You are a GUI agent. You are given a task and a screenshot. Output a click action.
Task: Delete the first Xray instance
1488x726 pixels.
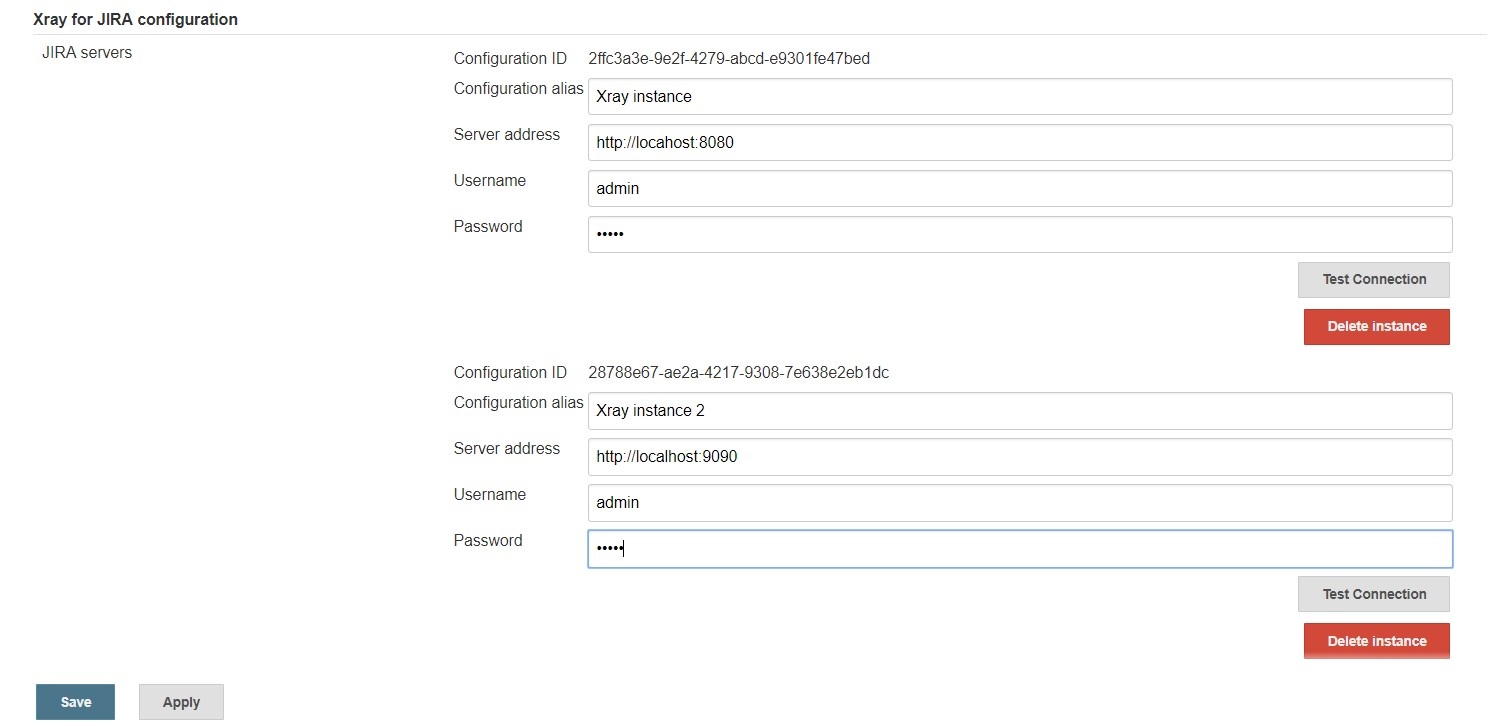(1377, 327)
